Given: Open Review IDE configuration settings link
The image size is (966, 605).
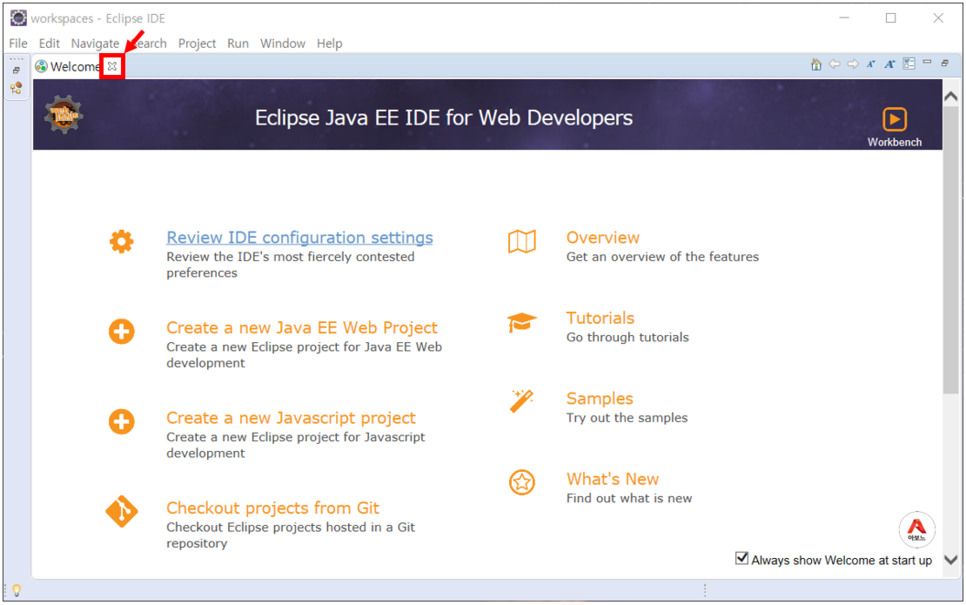Looking at the screenshot, I should tap(299, 238).
